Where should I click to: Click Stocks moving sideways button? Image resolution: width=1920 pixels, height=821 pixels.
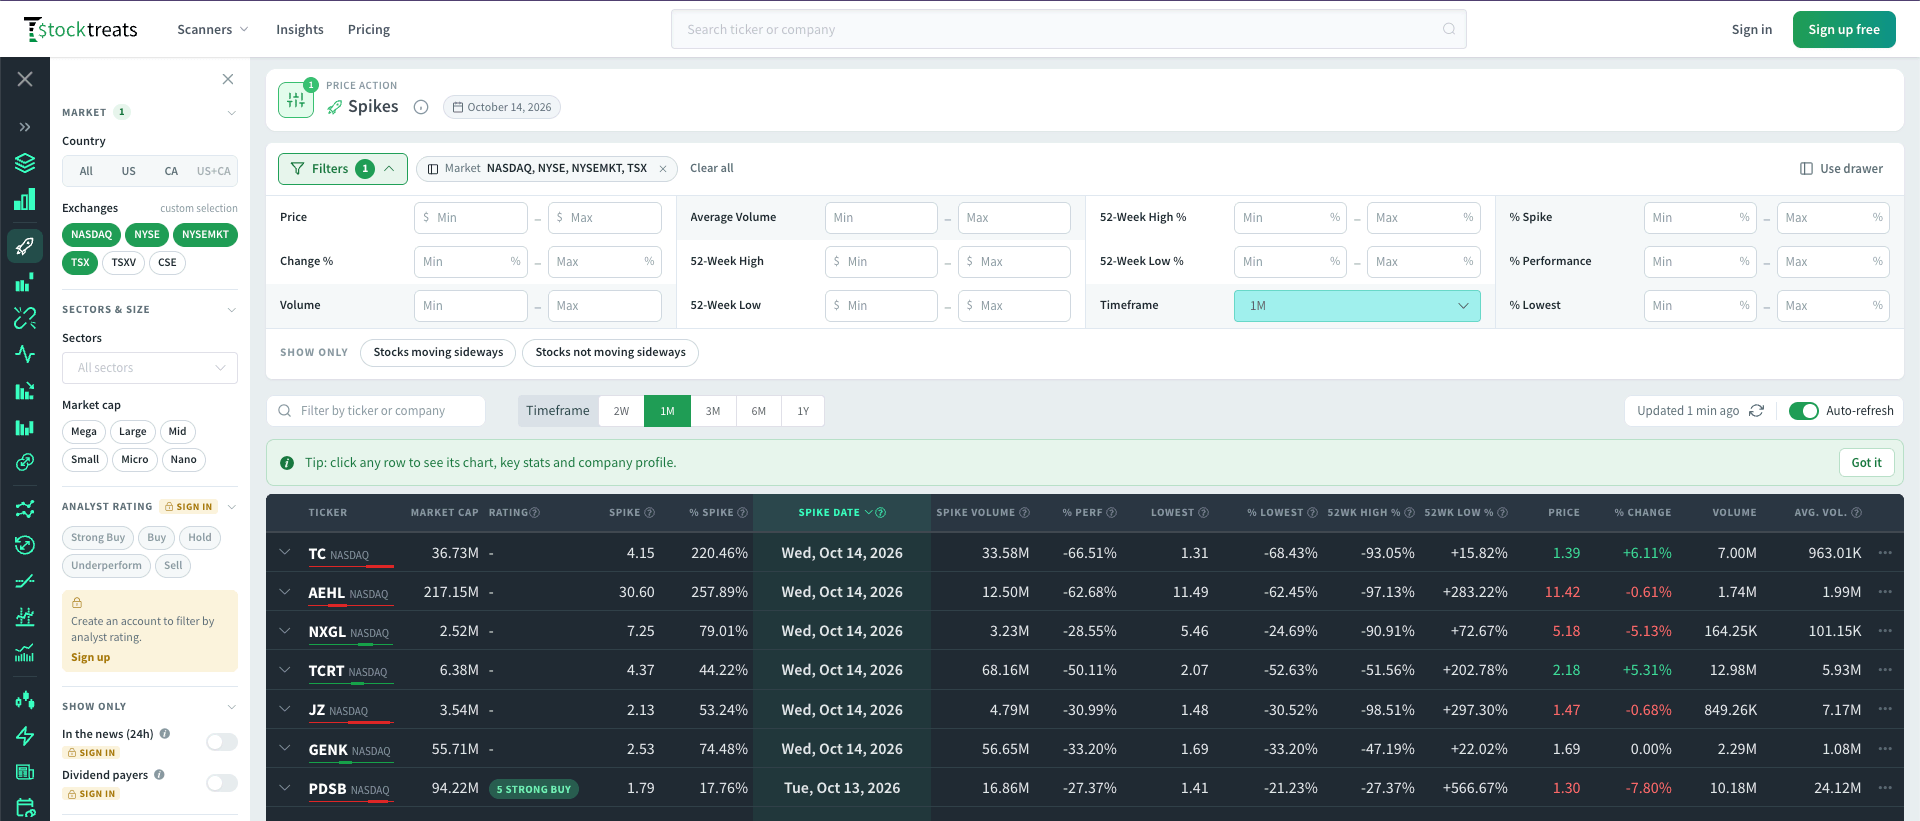pos(438,353)
